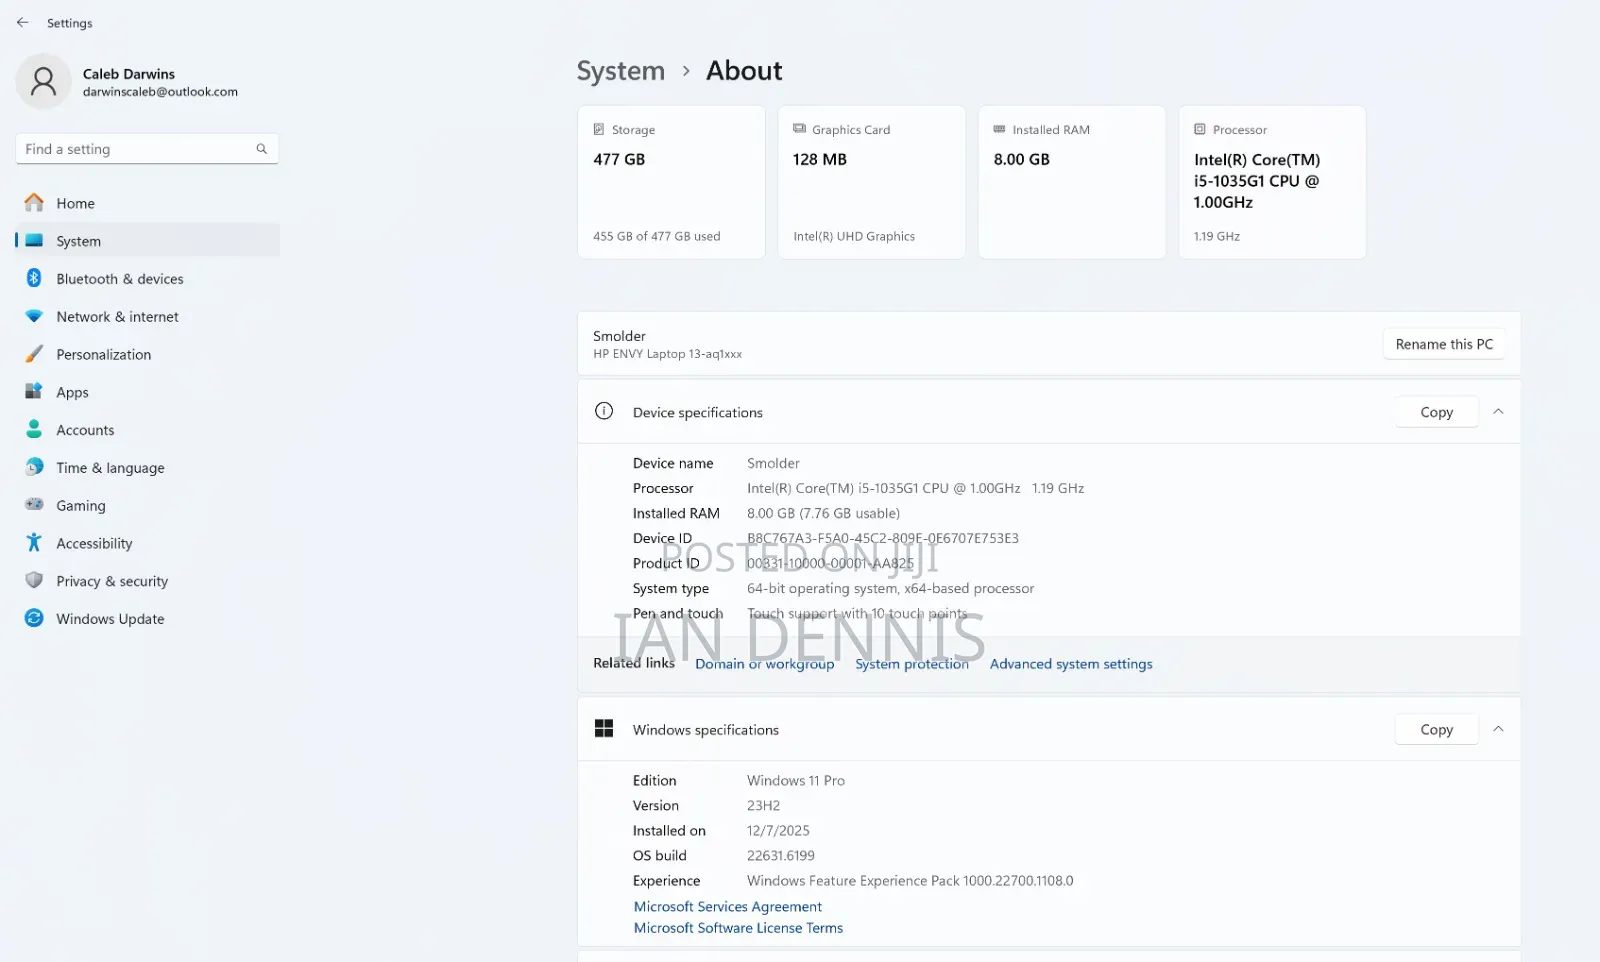Image resolution: width=1600 pixels, height=962 pixels.
Task: Open the user profile avatar icon
Action: coord(43,81)
